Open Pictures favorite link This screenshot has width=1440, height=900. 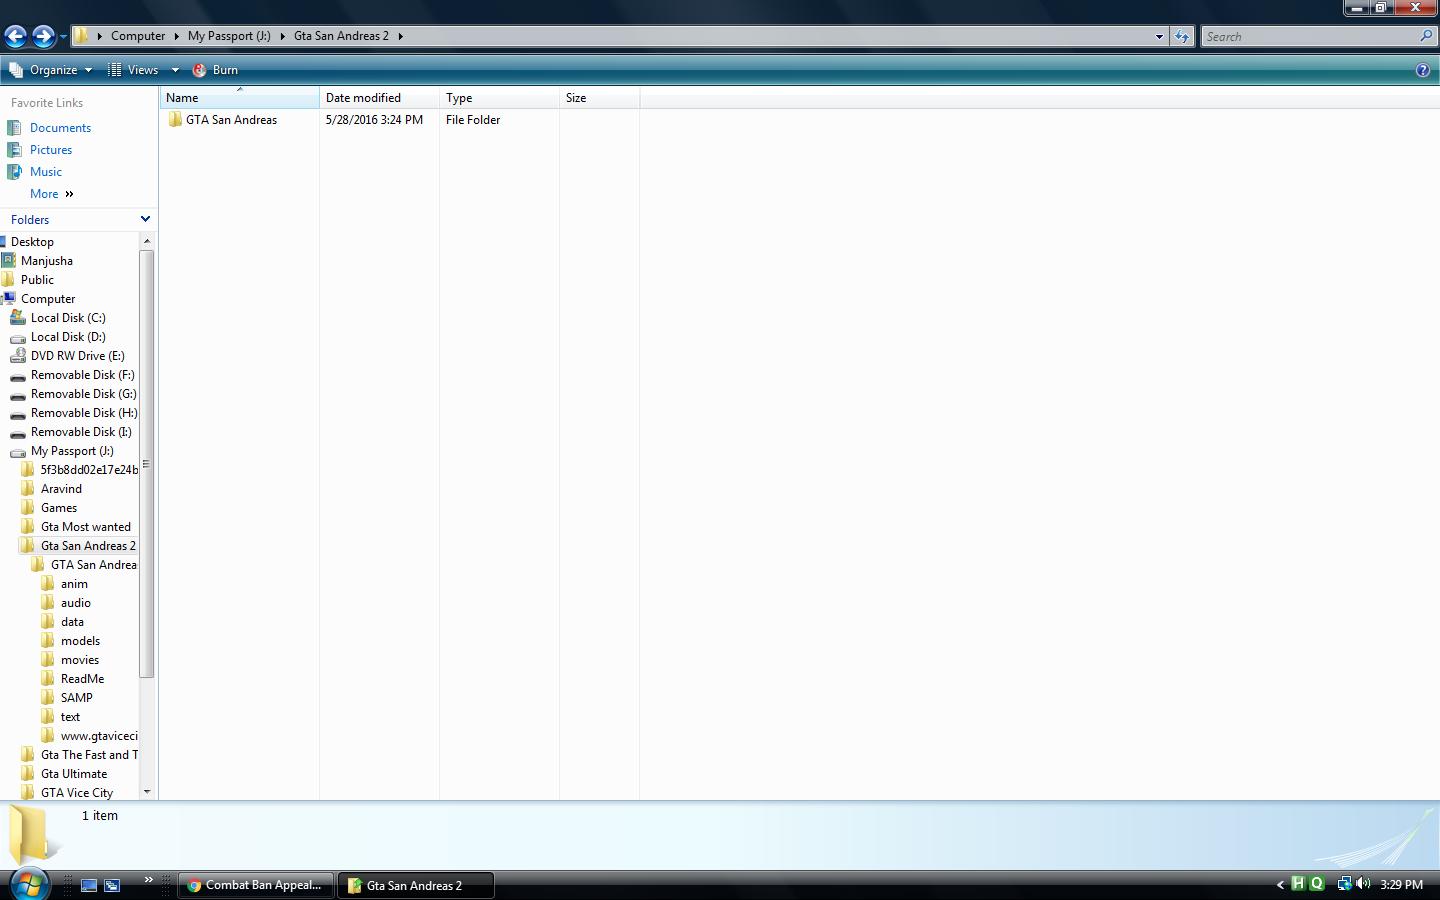51,150
